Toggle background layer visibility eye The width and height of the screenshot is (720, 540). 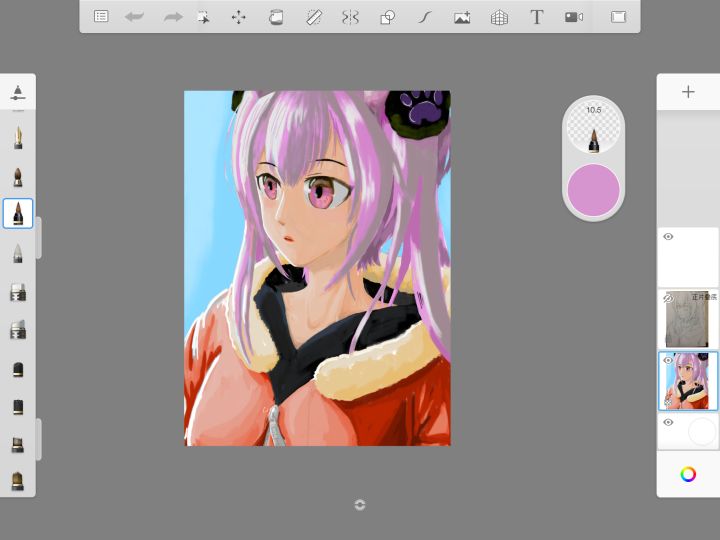click(668, 422)
